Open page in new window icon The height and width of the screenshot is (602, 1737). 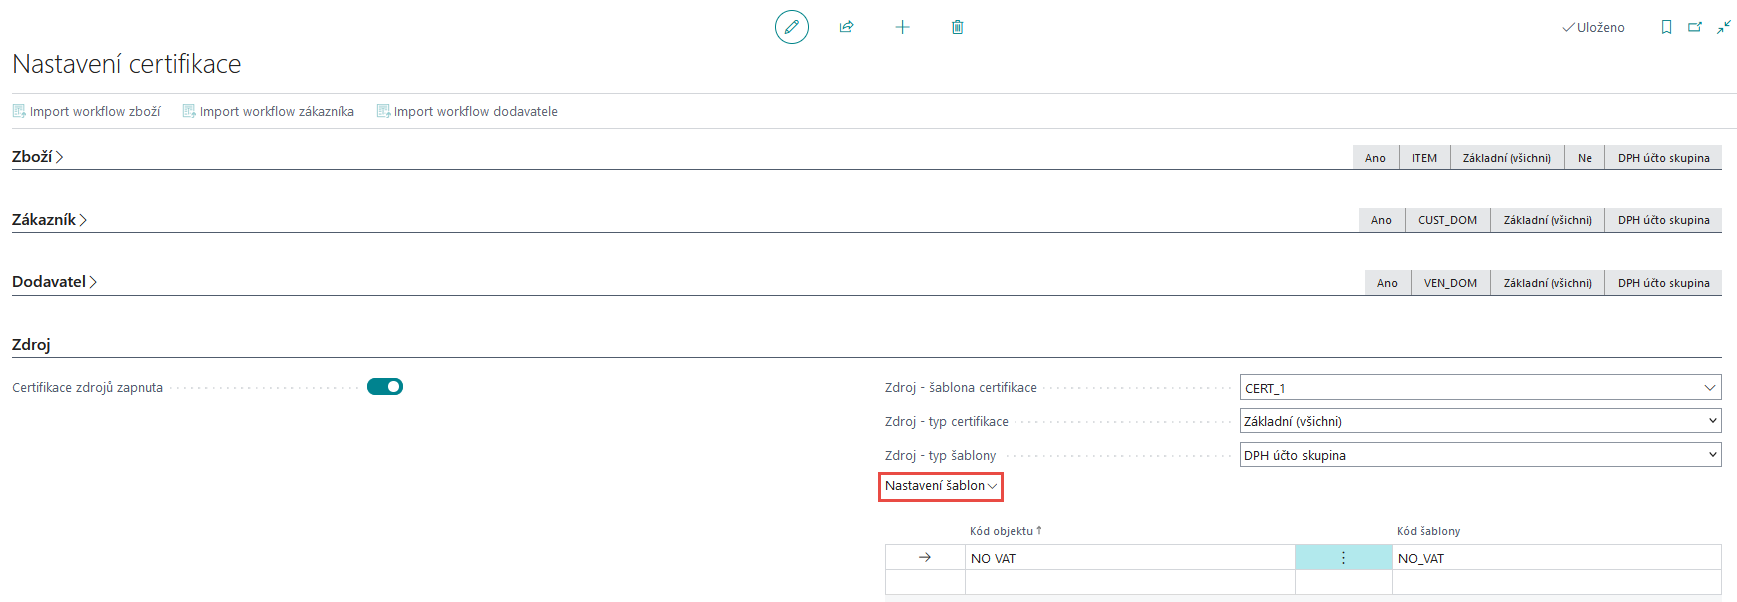coord(1695,27)
